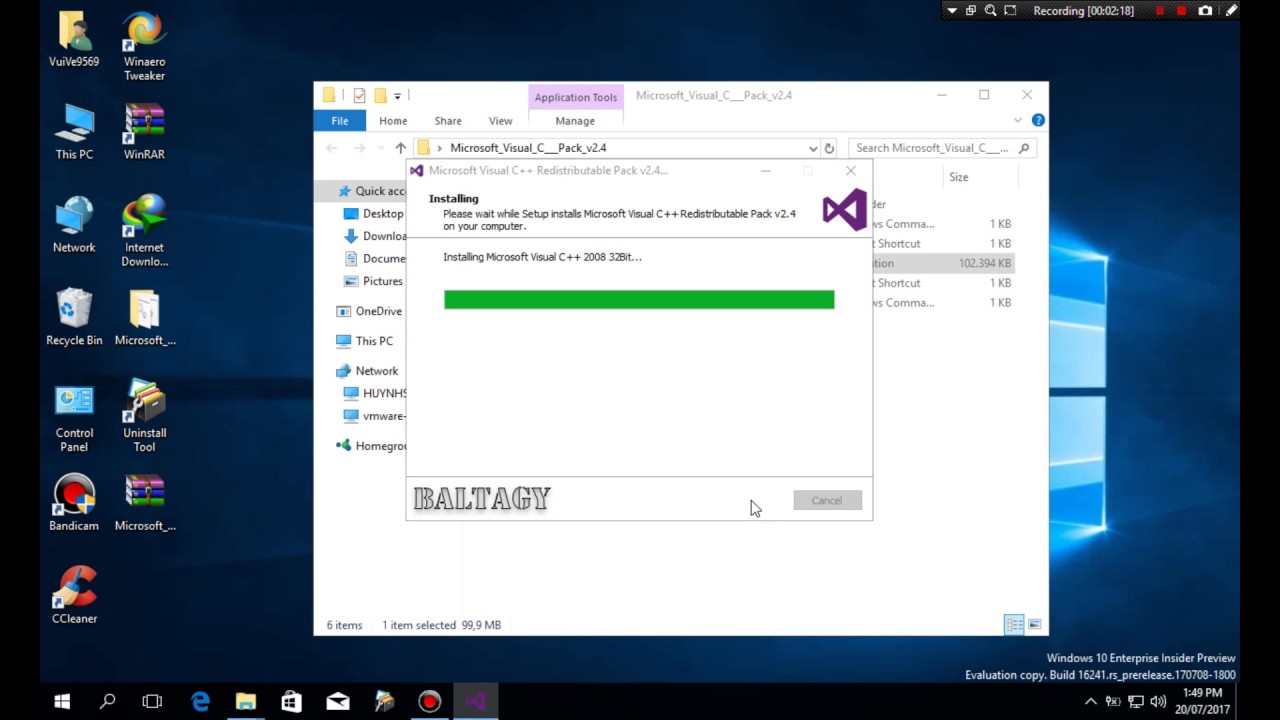Open the address bar history dropdown
Screen dimensions: 1280x720
pyautogui.click(x=813, y=148)
